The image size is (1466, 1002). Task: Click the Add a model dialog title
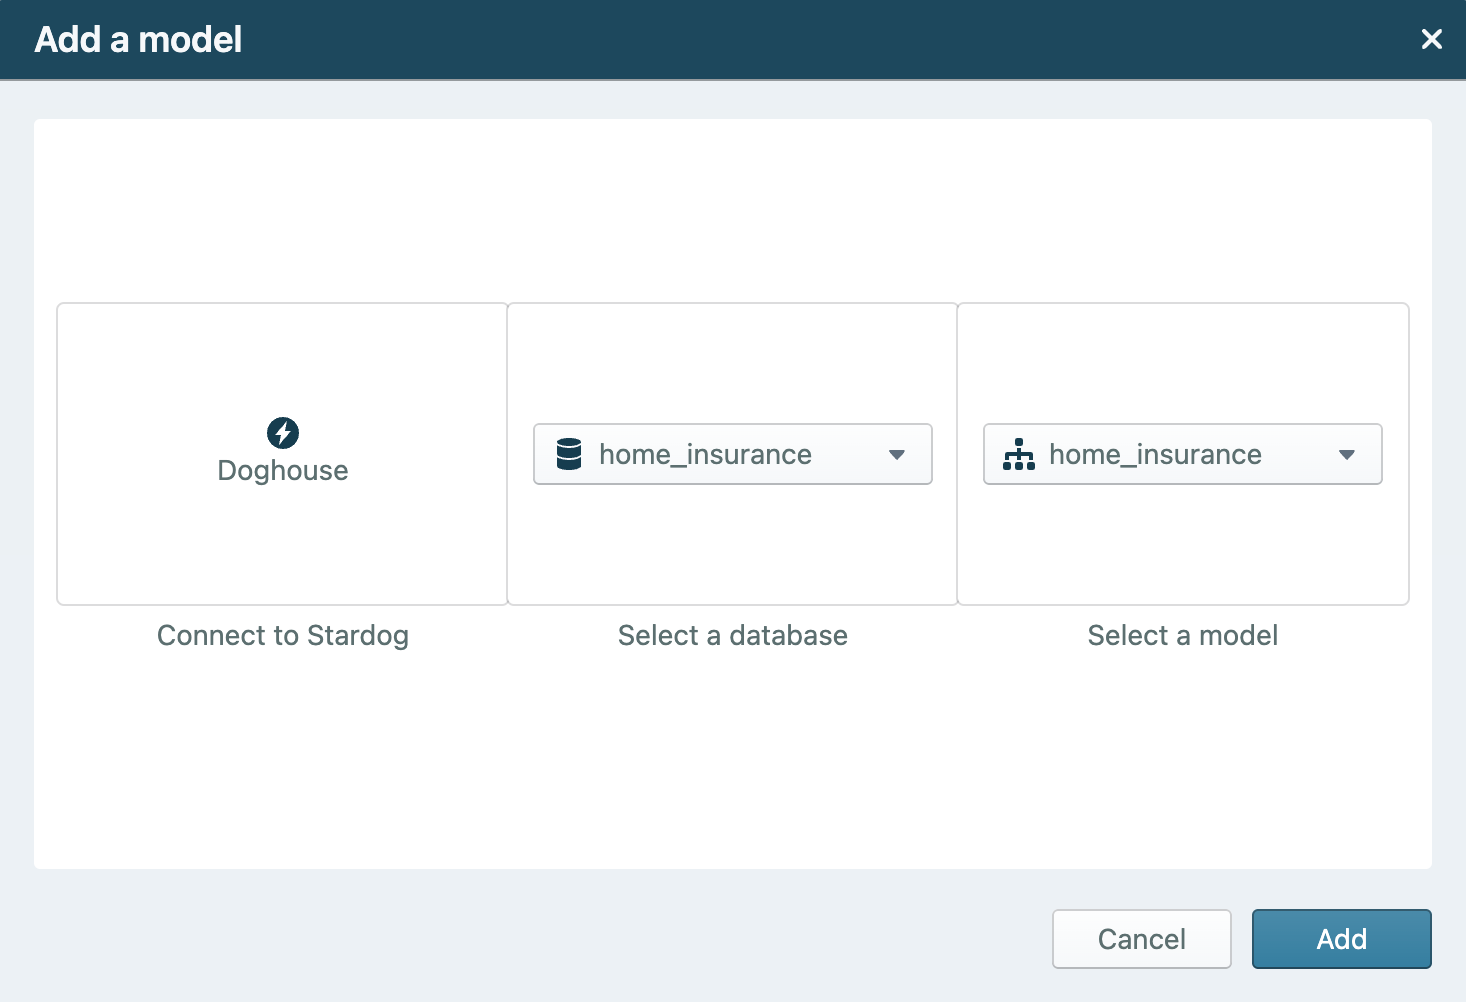138,40
